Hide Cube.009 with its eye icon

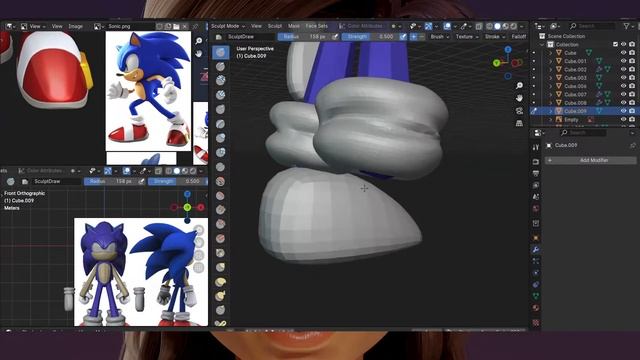coord(623,111)
